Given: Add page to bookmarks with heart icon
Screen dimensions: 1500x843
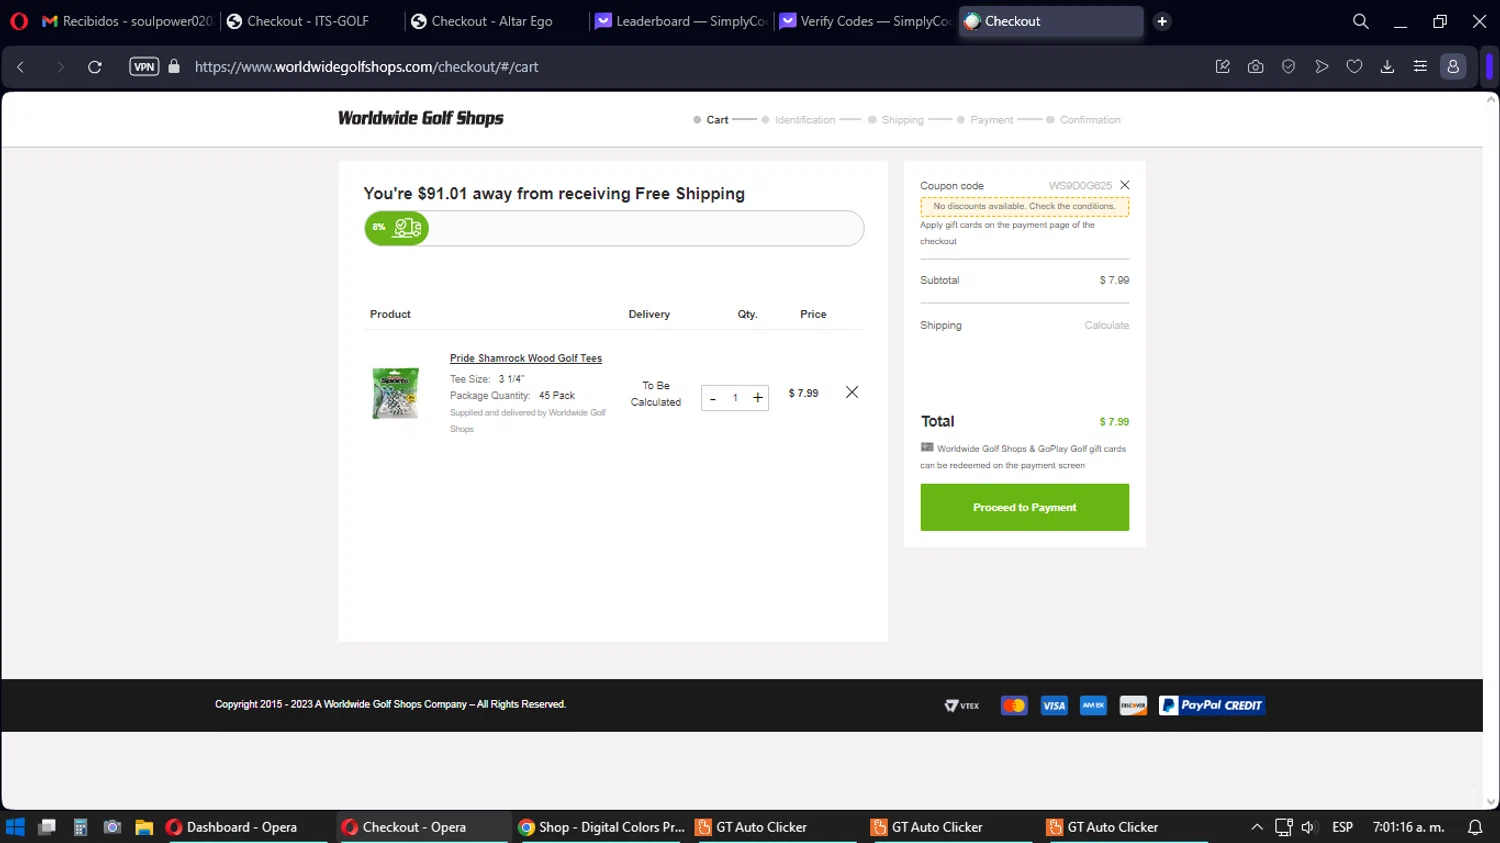Looking at the screenshot, I should click(1354, 67).
